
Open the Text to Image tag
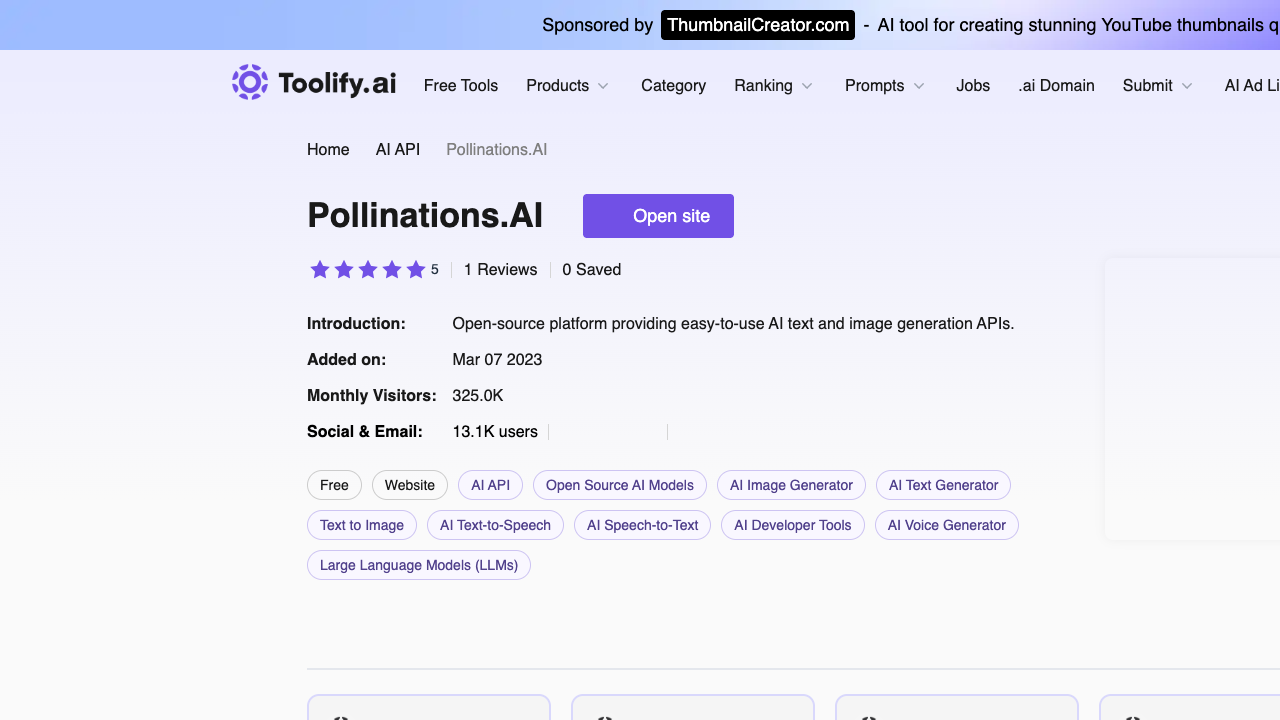[362, 525]
